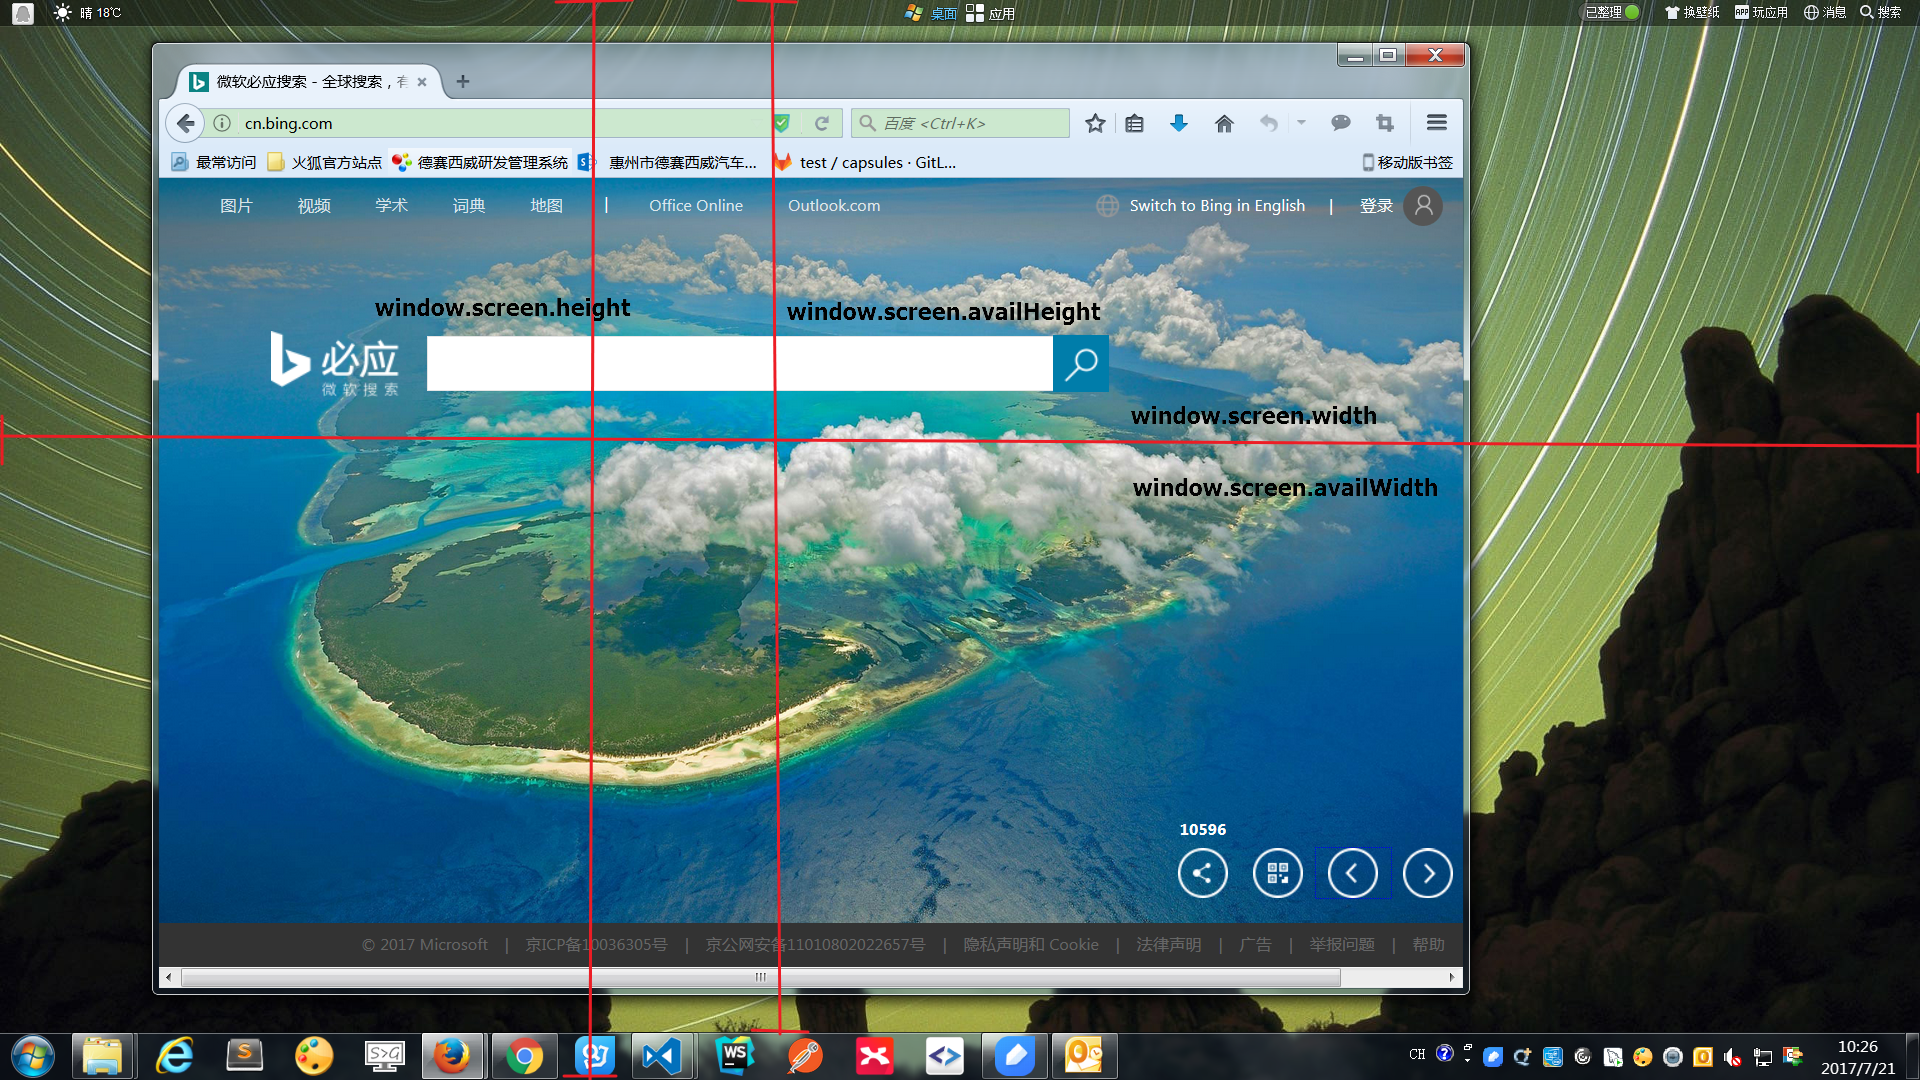Image resolution: width=1920 pixels, height=1080 pixels.
Task: Click Switch to Bing in English
Action: point(1216,205)
